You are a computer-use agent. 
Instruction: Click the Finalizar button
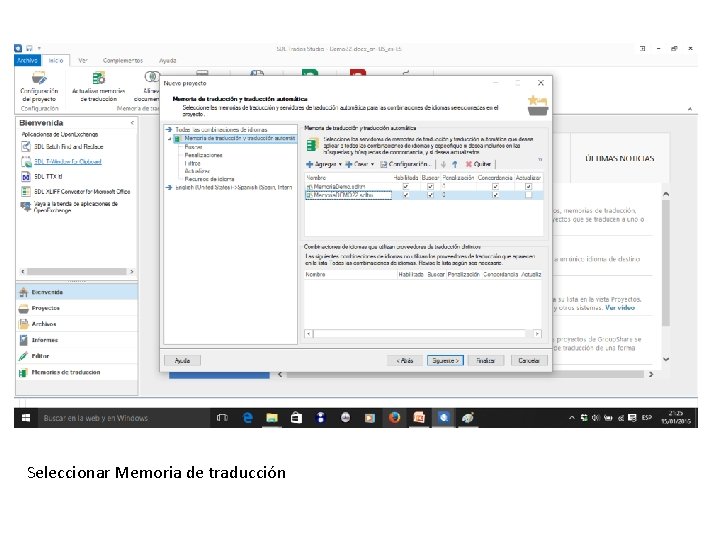click(x=485, y=360)
